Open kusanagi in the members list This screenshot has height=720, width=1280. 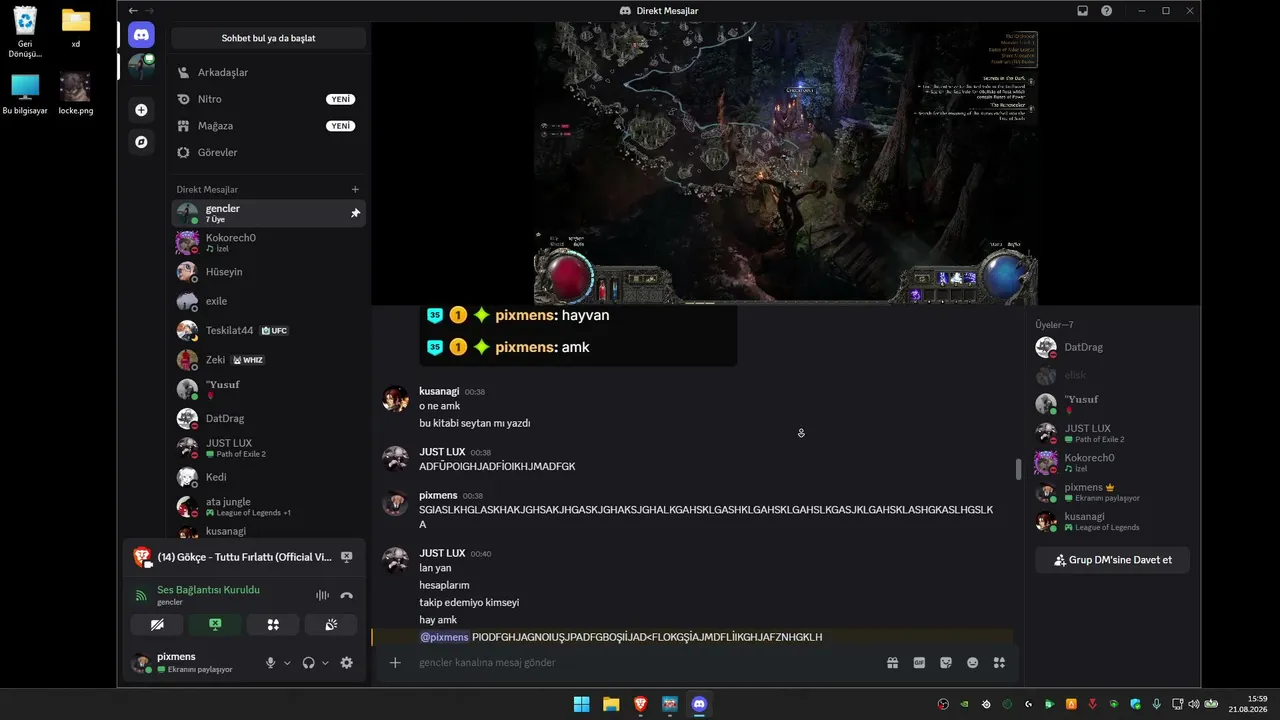[1112, 521]
